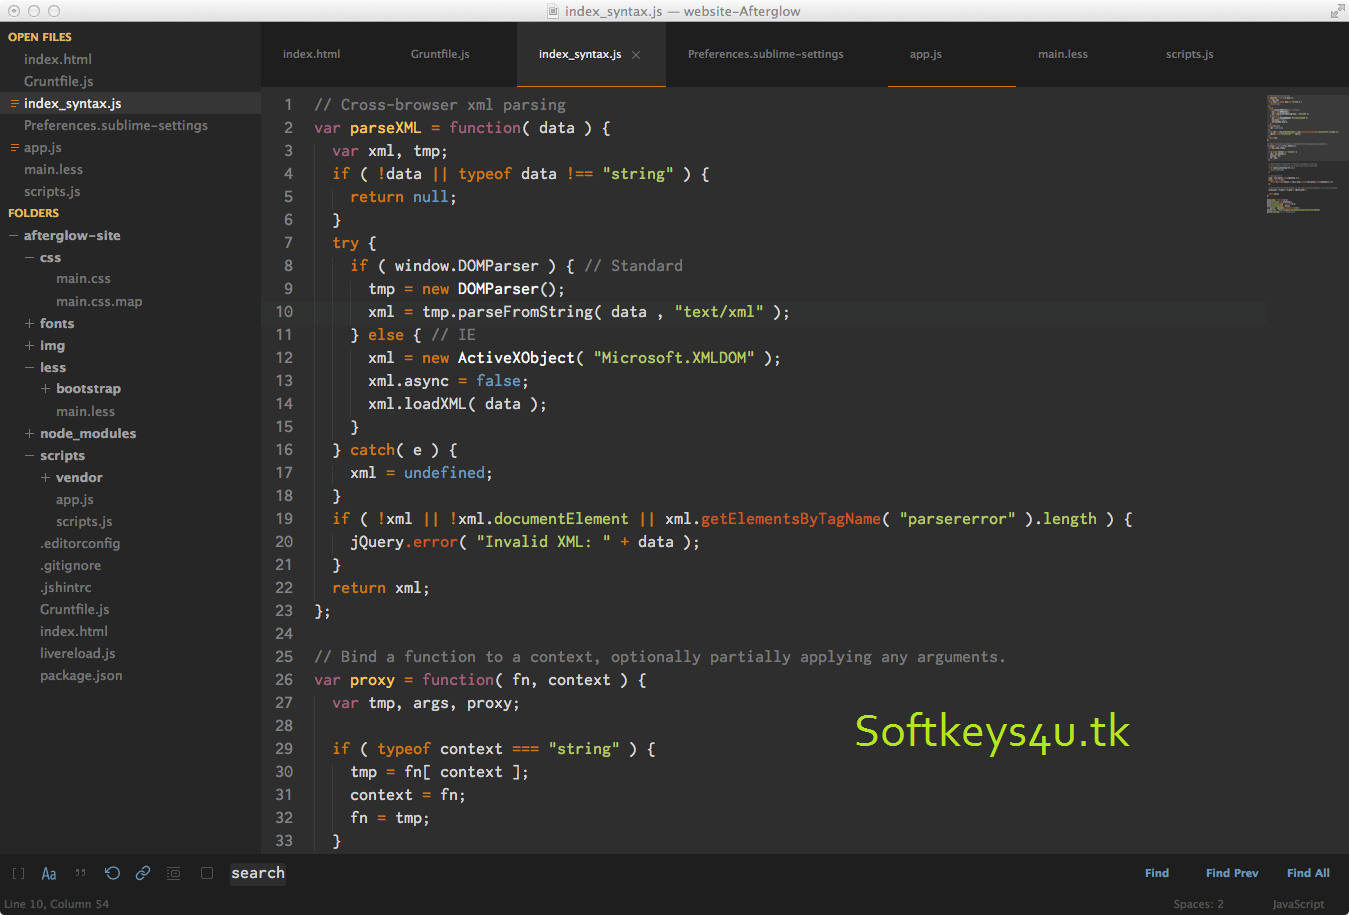Click the Find All button
The width and height of the screenshot is (1349, 915).
pos(1307,872)
